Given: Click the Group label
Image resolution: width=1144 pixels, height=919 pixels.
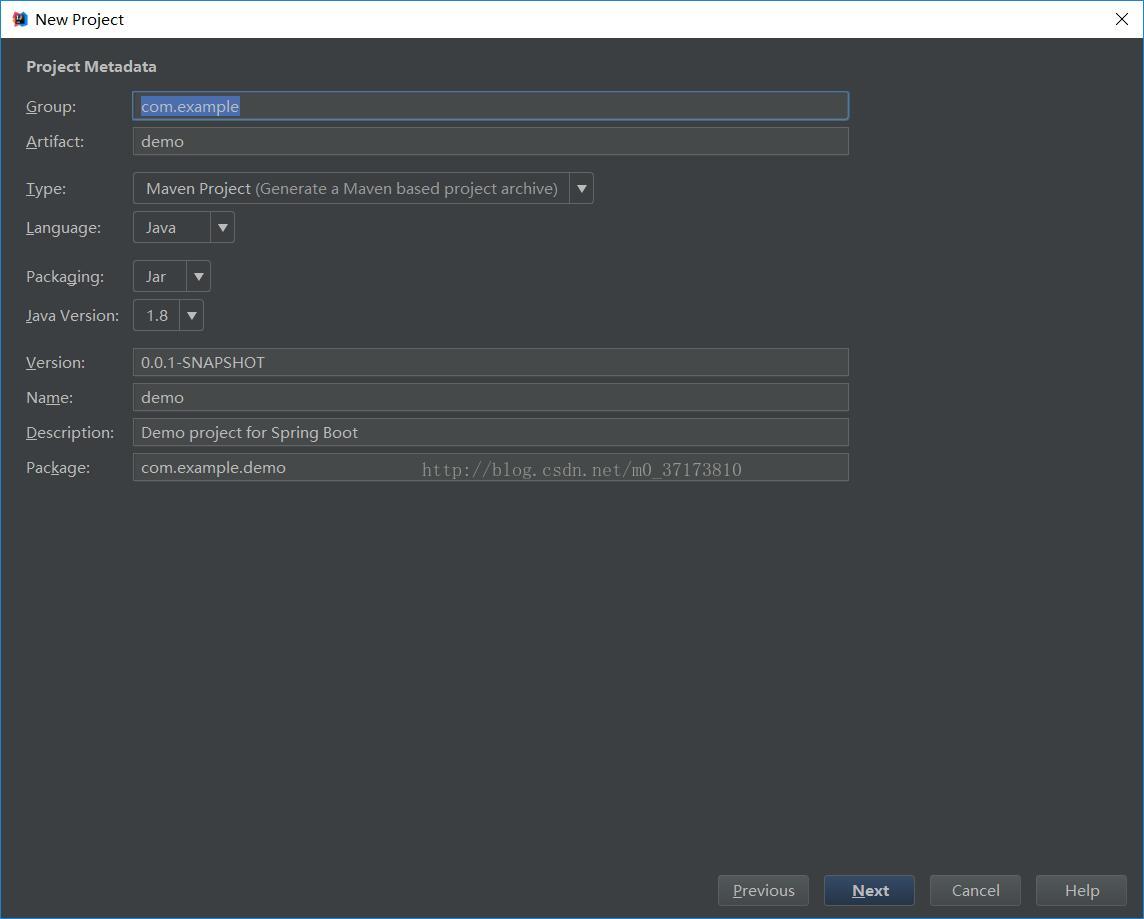Looking at the screenshot, I should pyautogui.click(x=51, y=106).
